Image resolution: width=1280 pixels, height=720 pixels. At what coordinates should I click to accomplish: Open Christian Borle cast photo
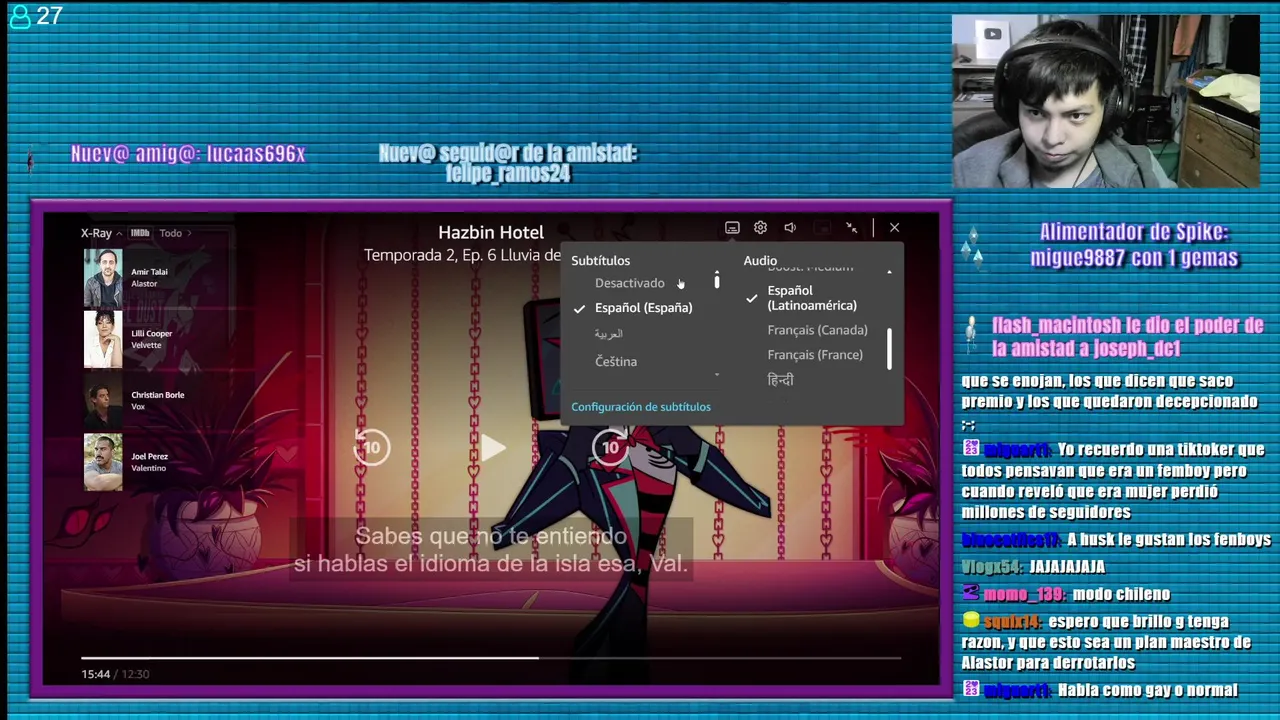point(103,401)
